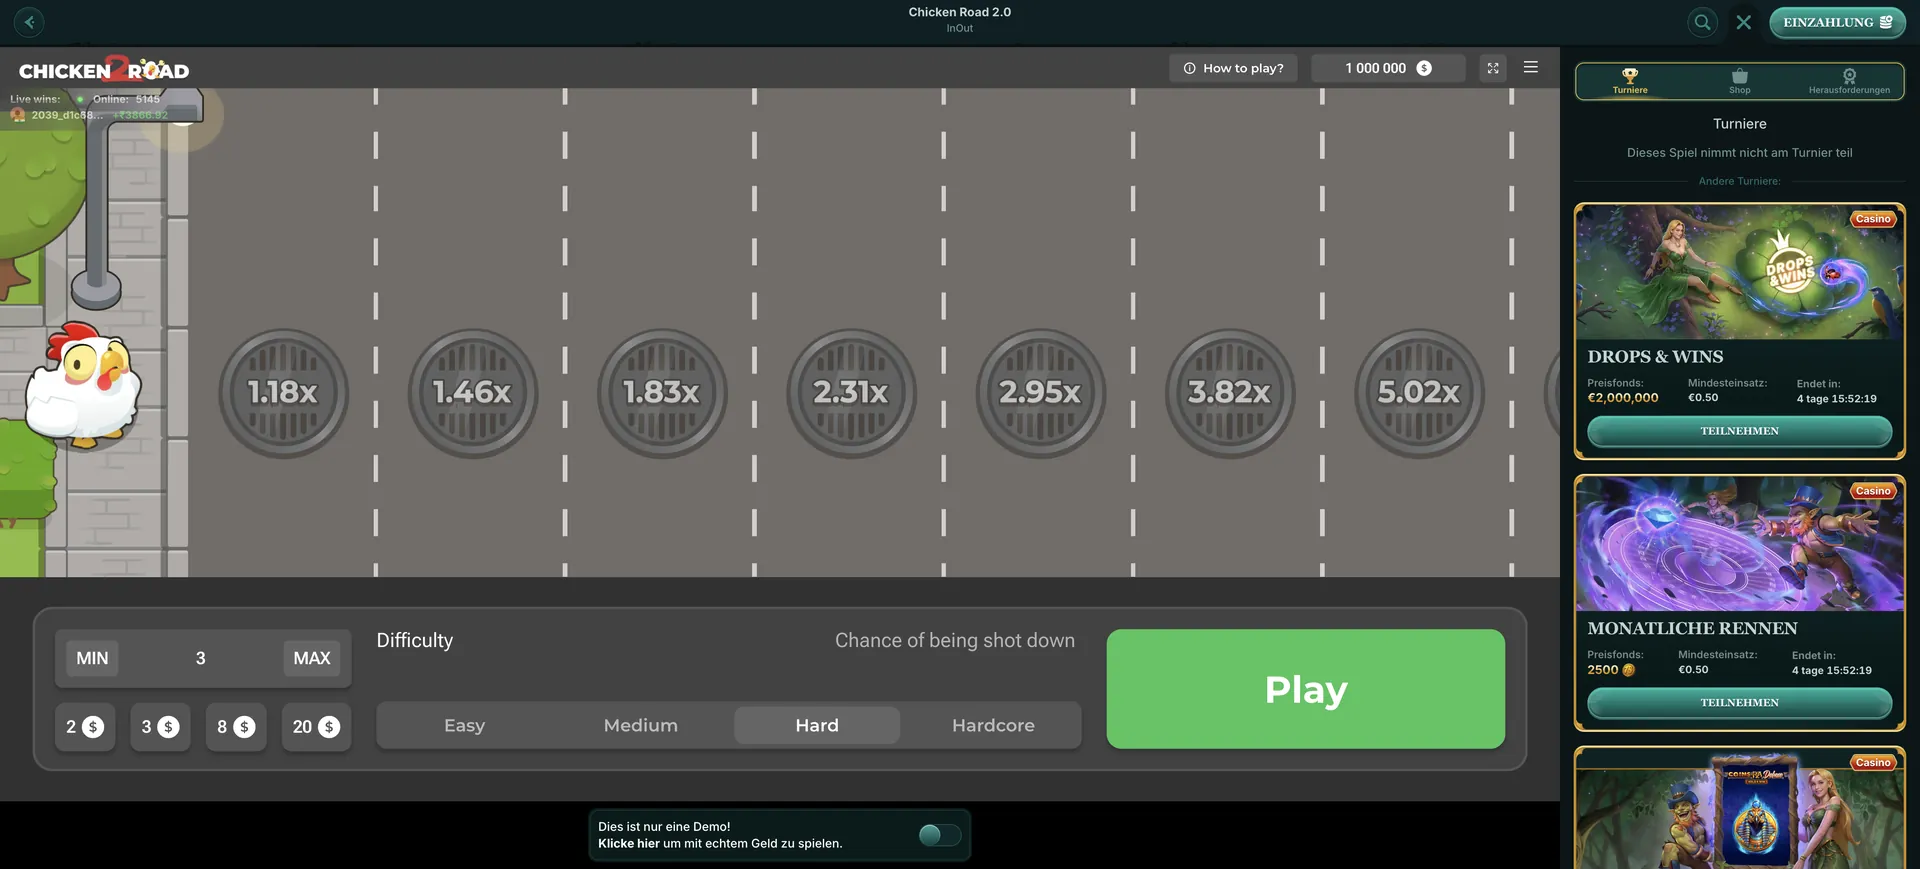Select Hardcore difficulty
The height and width of the screenshot is (869, 1920).
click(x=993, y=725)
